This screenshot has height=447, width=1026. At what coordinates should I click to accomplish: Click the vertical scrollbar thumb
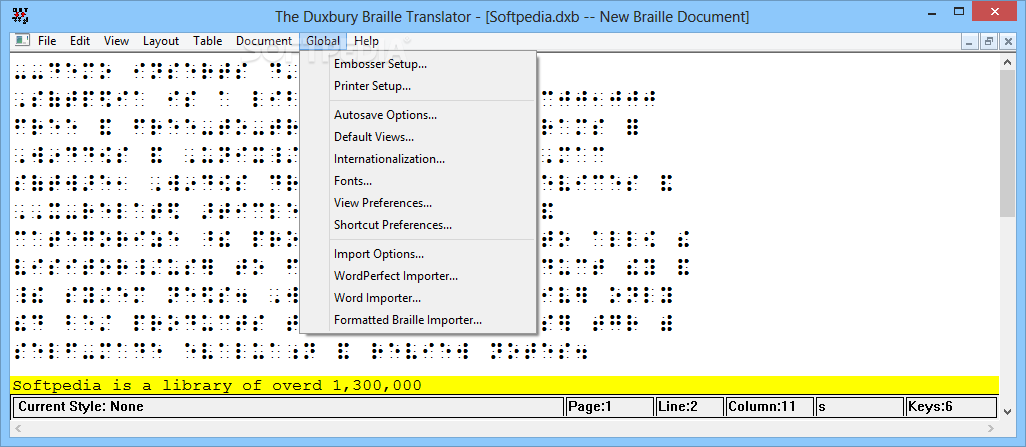coord(1007,143)
